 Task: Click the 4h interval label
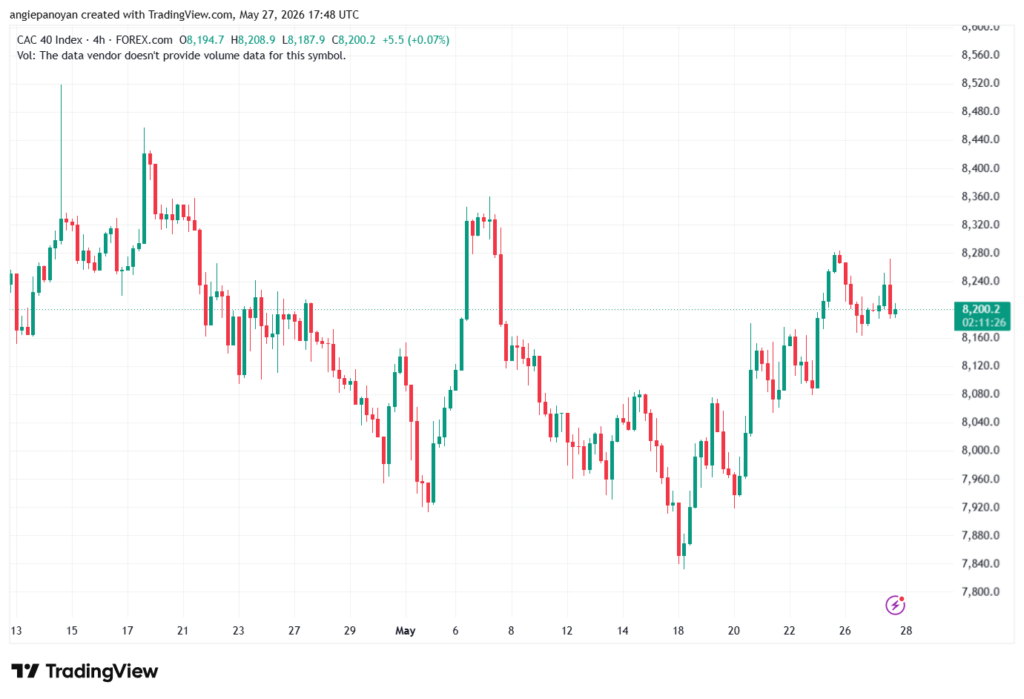click(99, 40)
